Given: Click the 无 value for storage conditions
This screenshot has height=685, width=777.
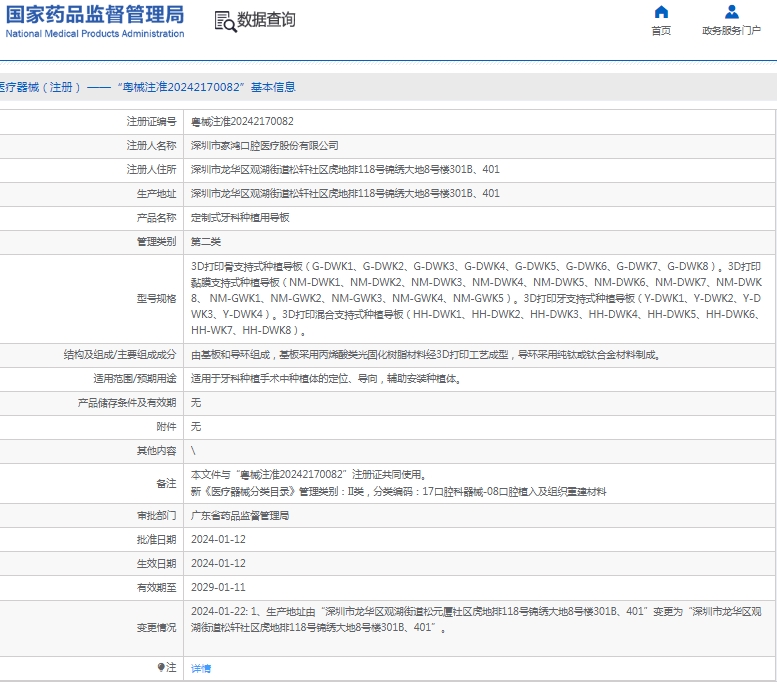Looking at the screenshot, I should pyautogui.click(x=196, y=402).
